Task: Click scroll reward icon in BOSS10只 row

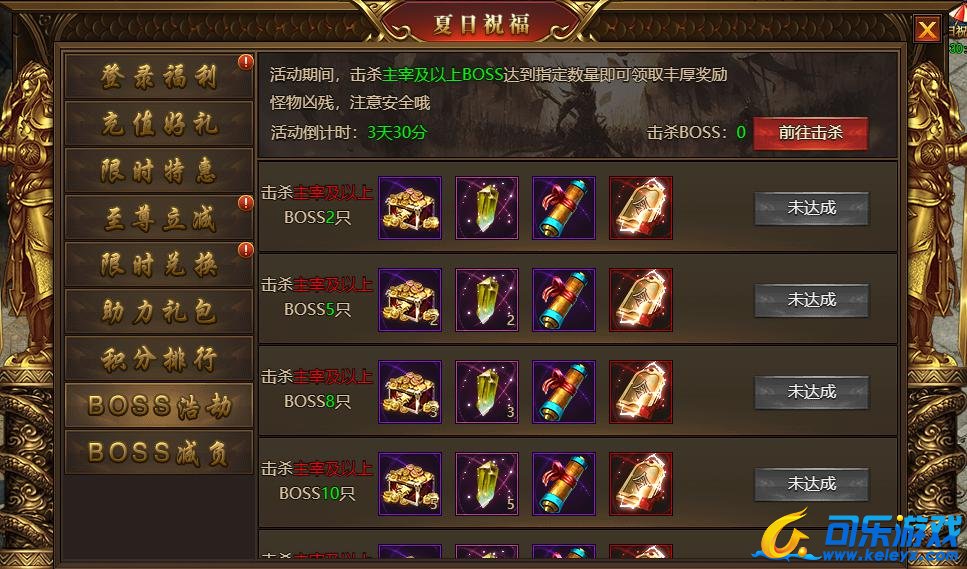Action: pyautogui.click(x=564, y=484)
